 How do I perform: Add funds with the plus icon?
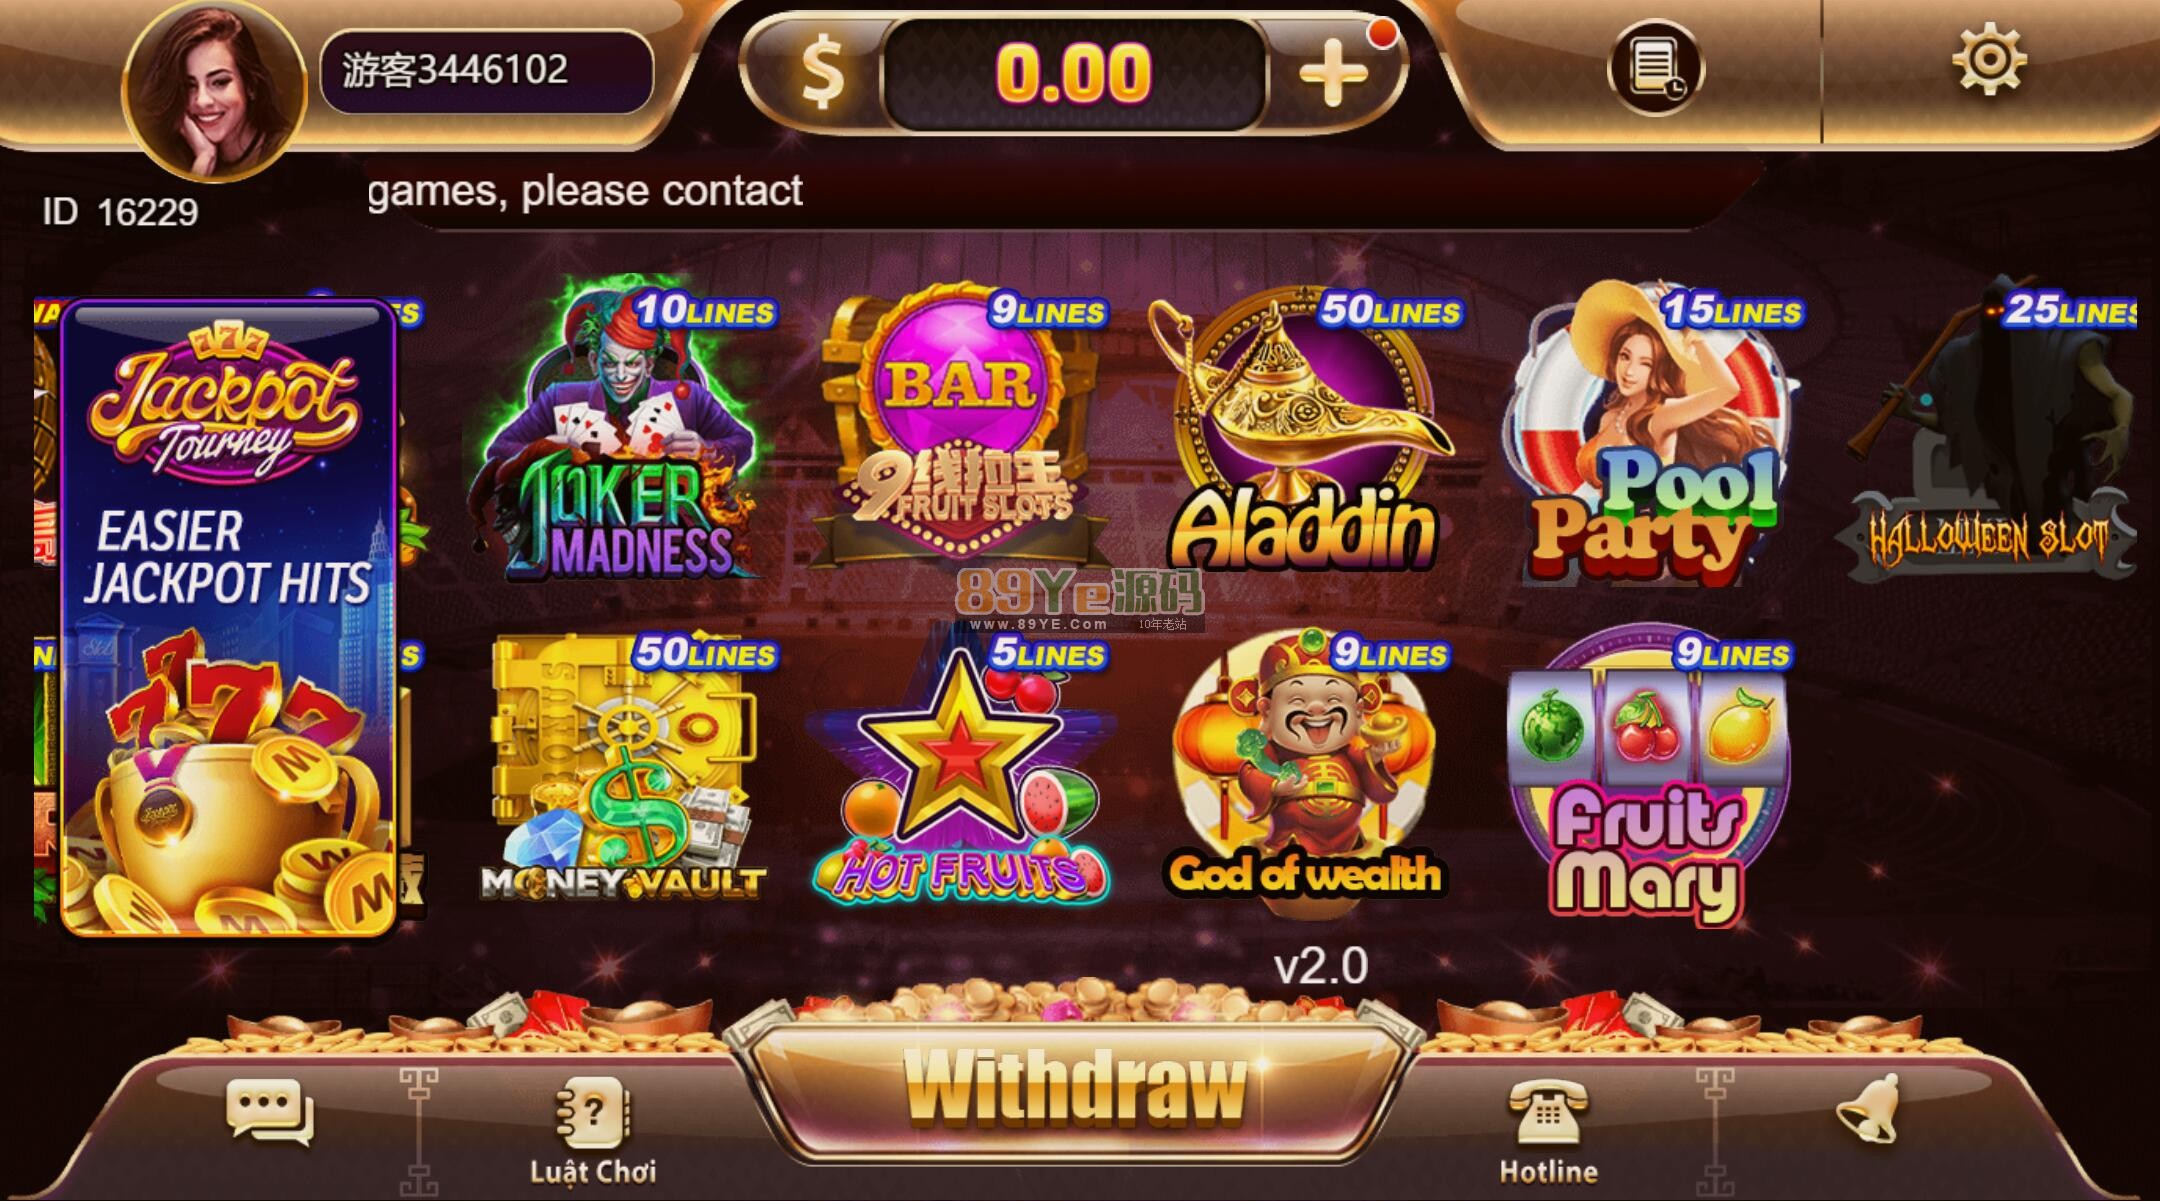pyautogui.click(x=1333, y=73)
